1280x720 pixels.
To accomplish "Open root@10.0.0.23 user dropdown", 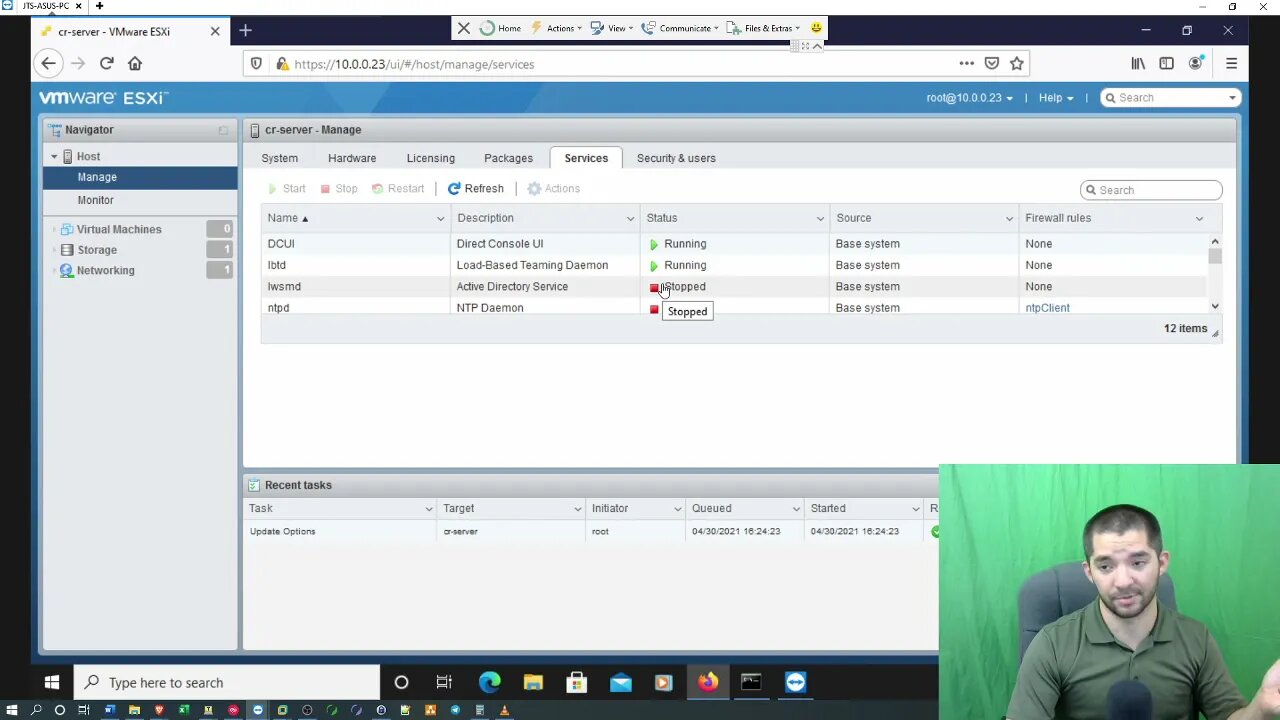I will point(969,98).
